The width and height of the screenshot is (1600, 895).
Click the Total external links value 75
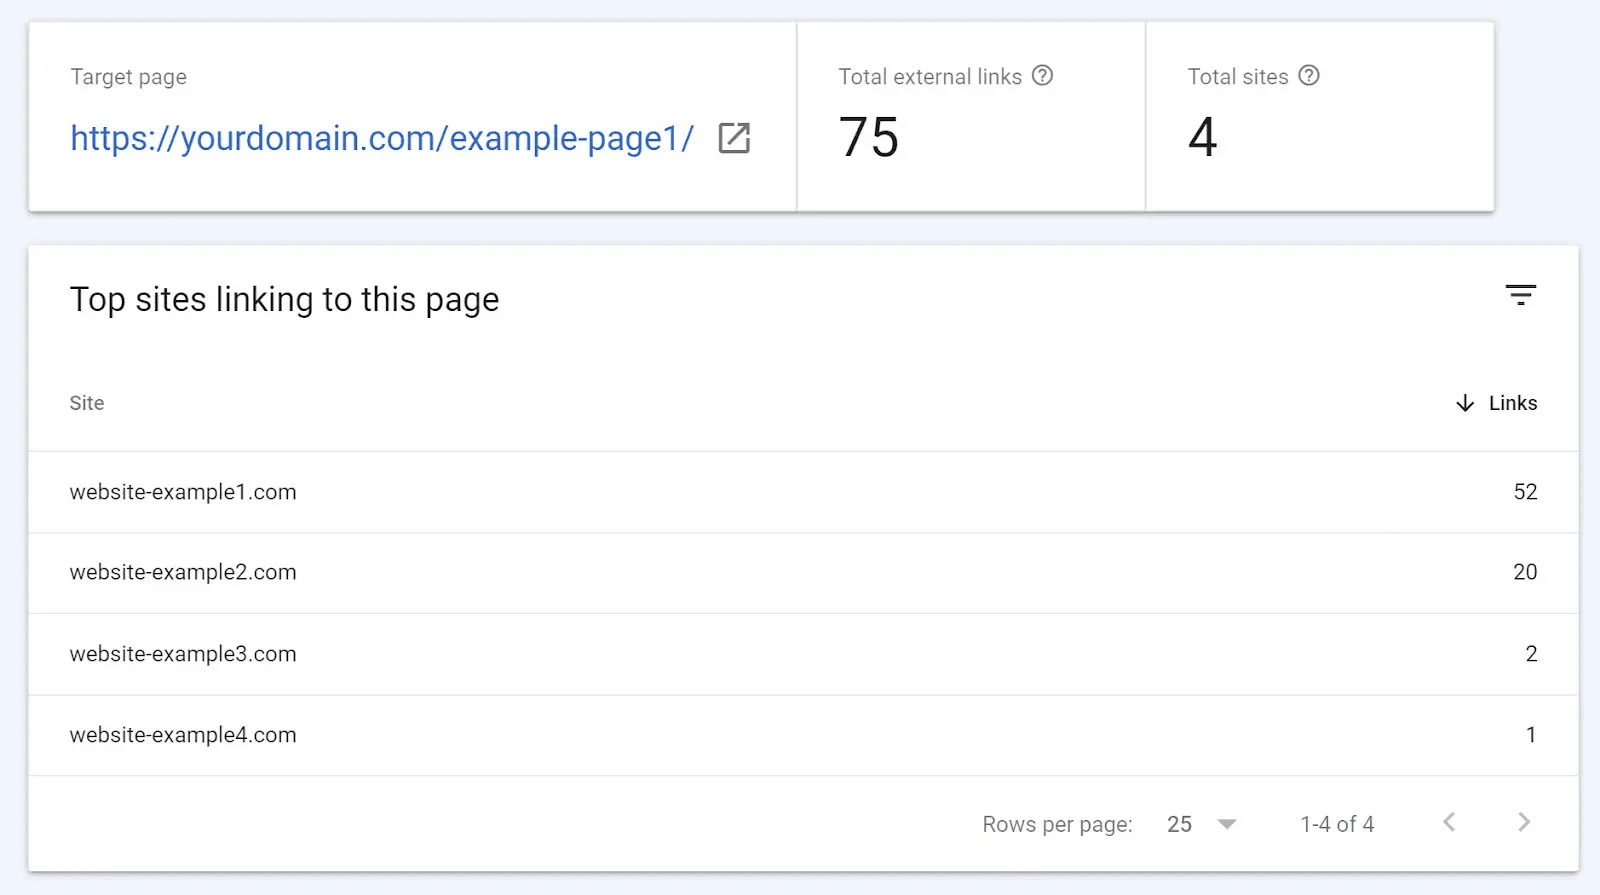(868, 137)
